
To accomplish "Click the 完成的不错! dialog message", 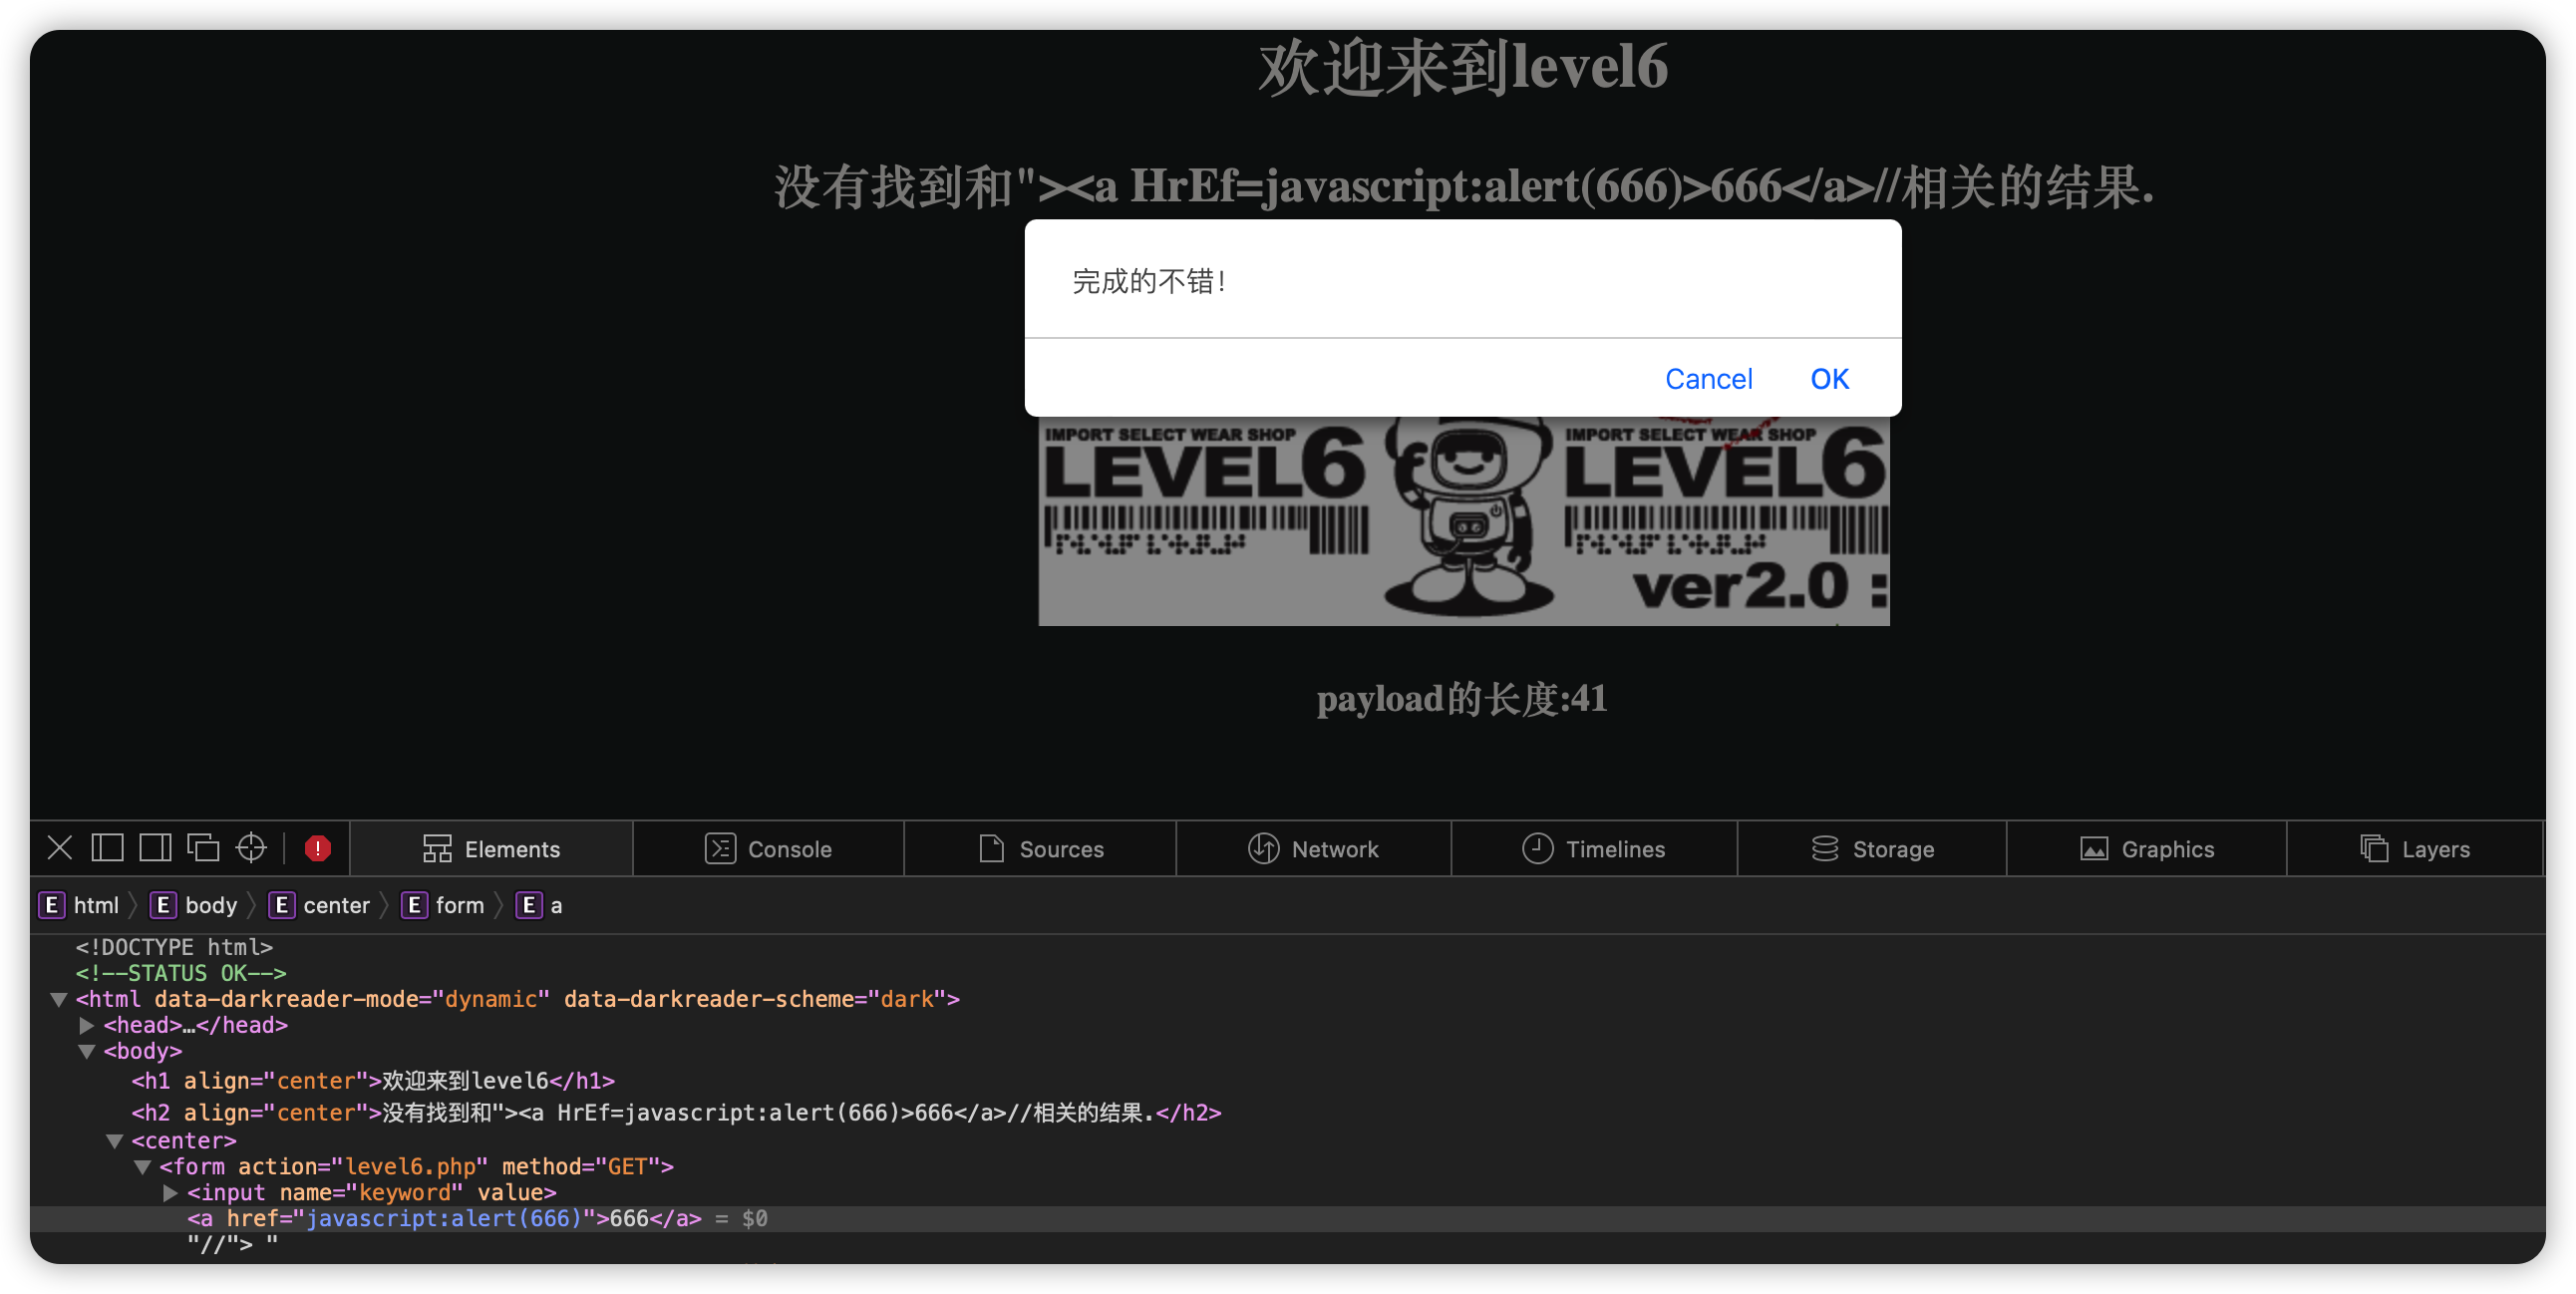I will point(1149,281).
